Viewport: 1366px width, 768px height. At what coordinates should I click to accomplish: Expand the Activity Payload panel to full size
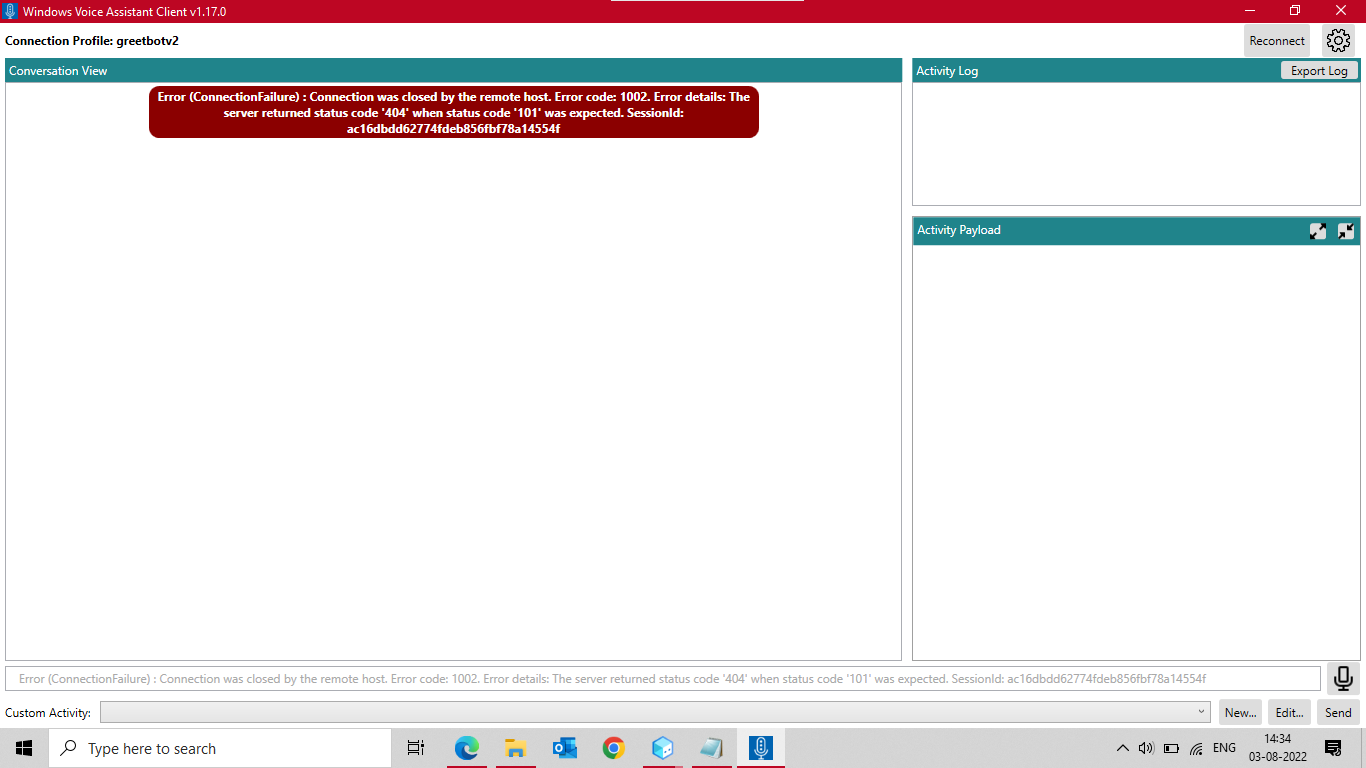[1318, 230]
